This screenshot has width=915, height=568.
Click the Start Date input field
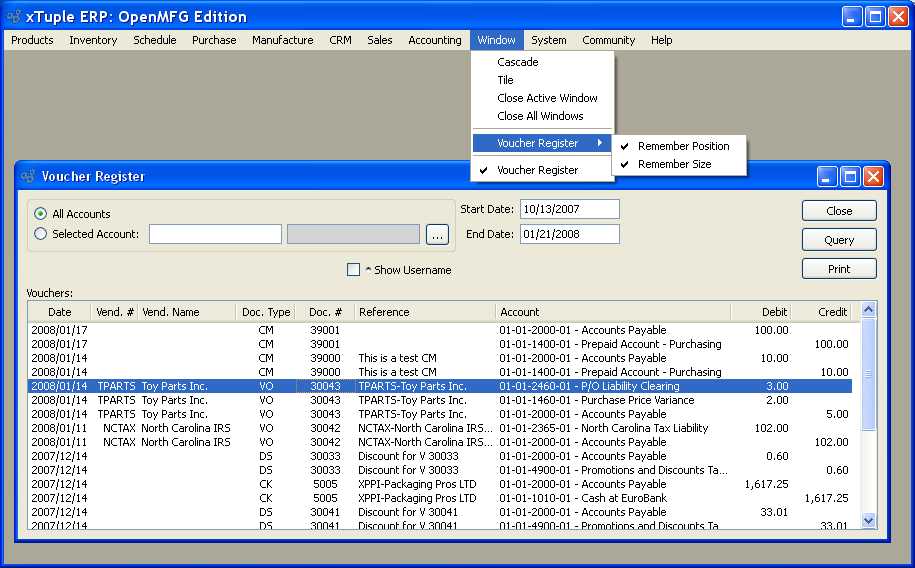pos(569,209)
